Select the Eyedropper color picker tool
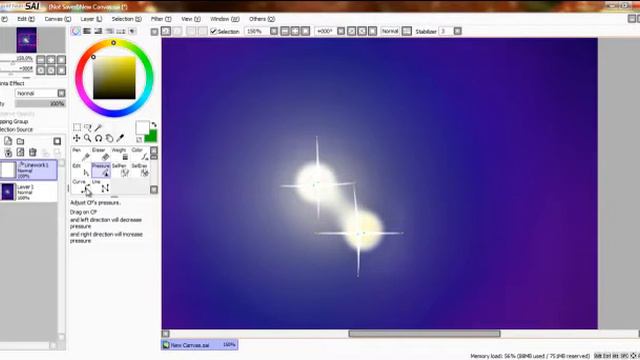Image resolution: width=640 pixels, height=360 pixels. click(x=120, y=138)
